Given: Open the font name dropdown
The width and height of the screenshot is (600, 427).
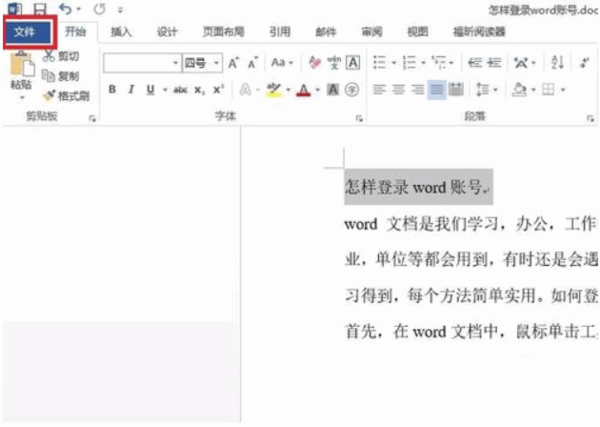Looking at the screenshot, I should pos(175,63).
